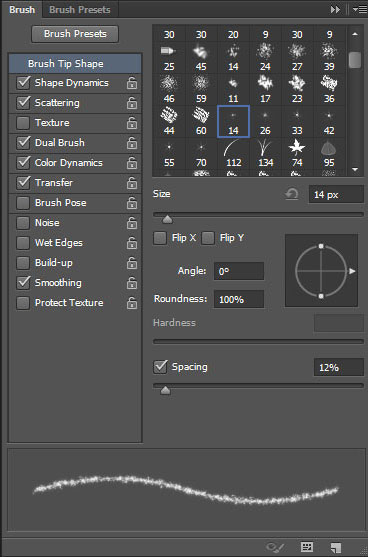Click the lock icon next to Shape Dynamics

coord(132,83)
